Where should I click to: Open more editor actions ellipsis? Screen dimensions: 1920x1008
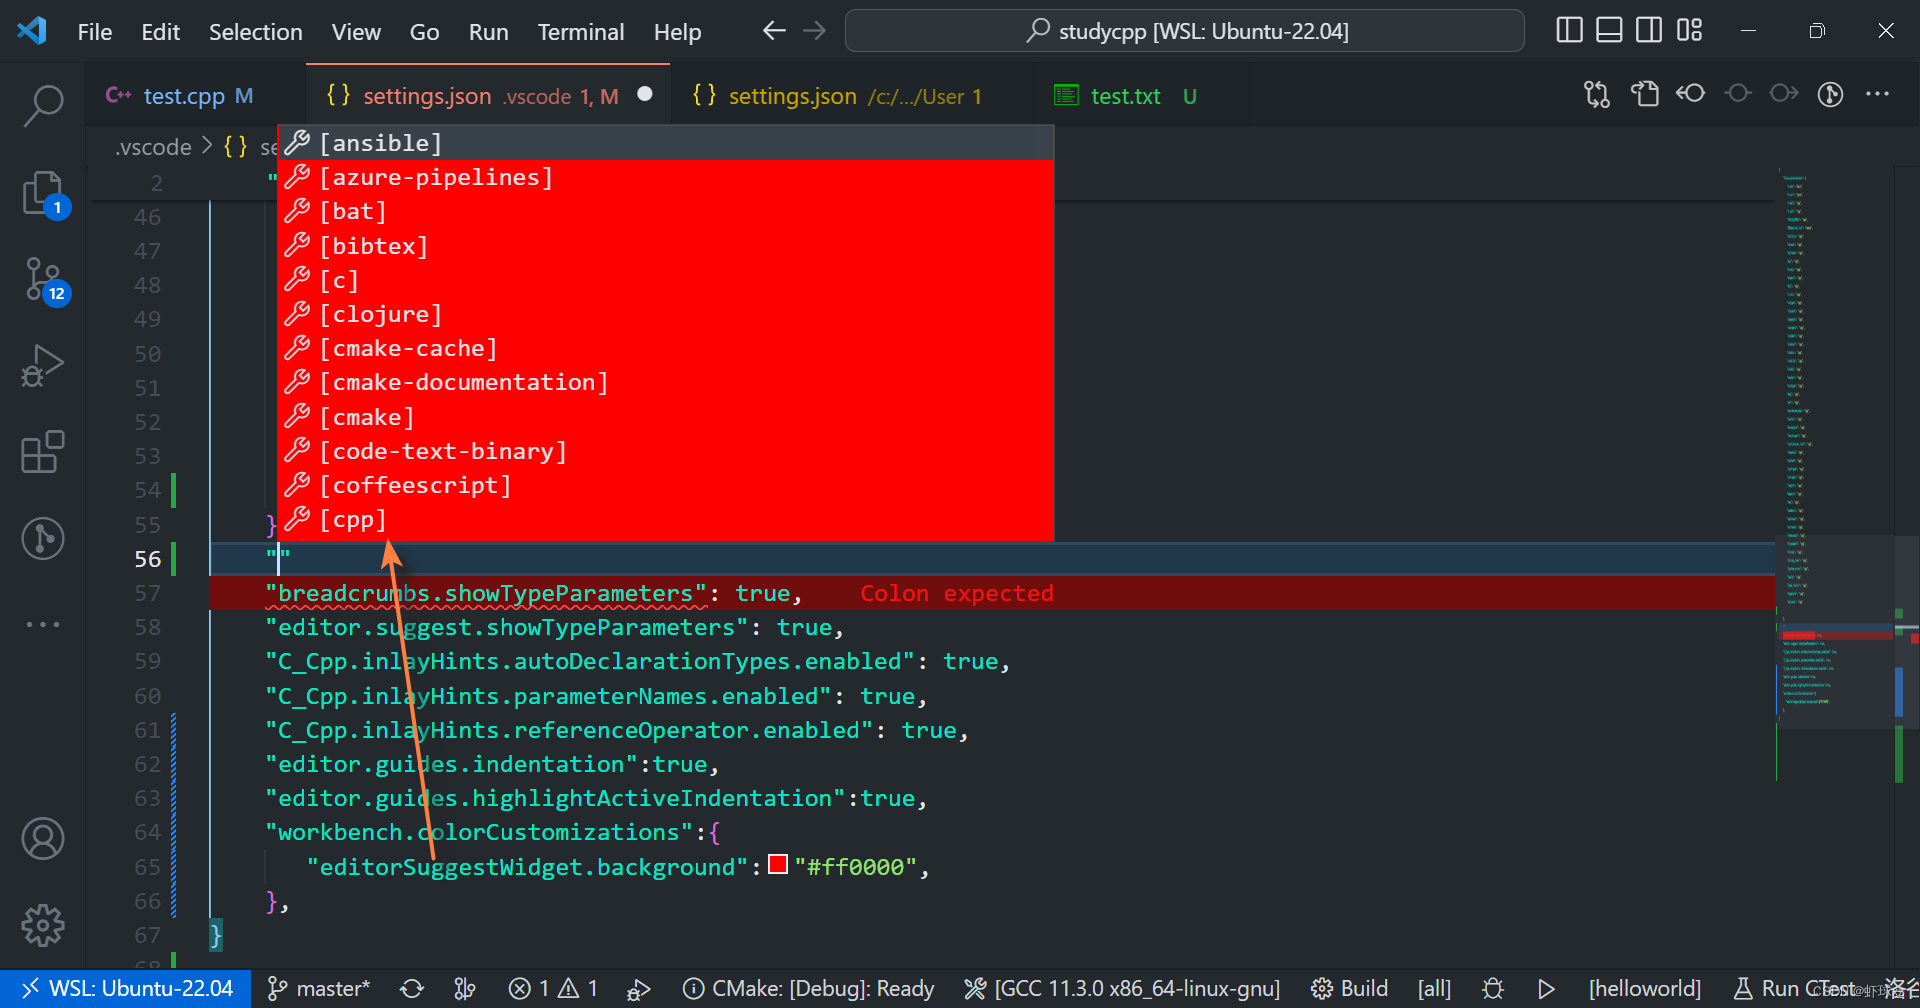(1878, 94)
